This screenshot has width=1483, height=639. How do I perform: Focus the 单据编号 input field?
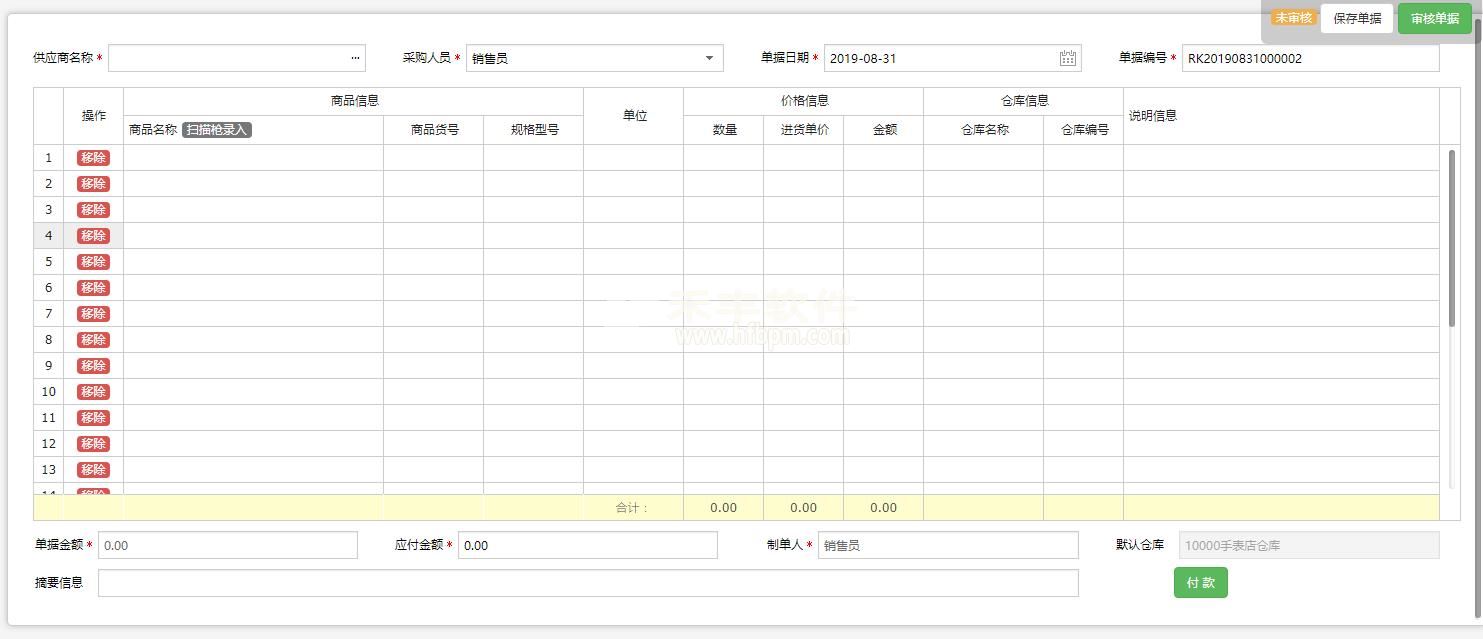1310,58
